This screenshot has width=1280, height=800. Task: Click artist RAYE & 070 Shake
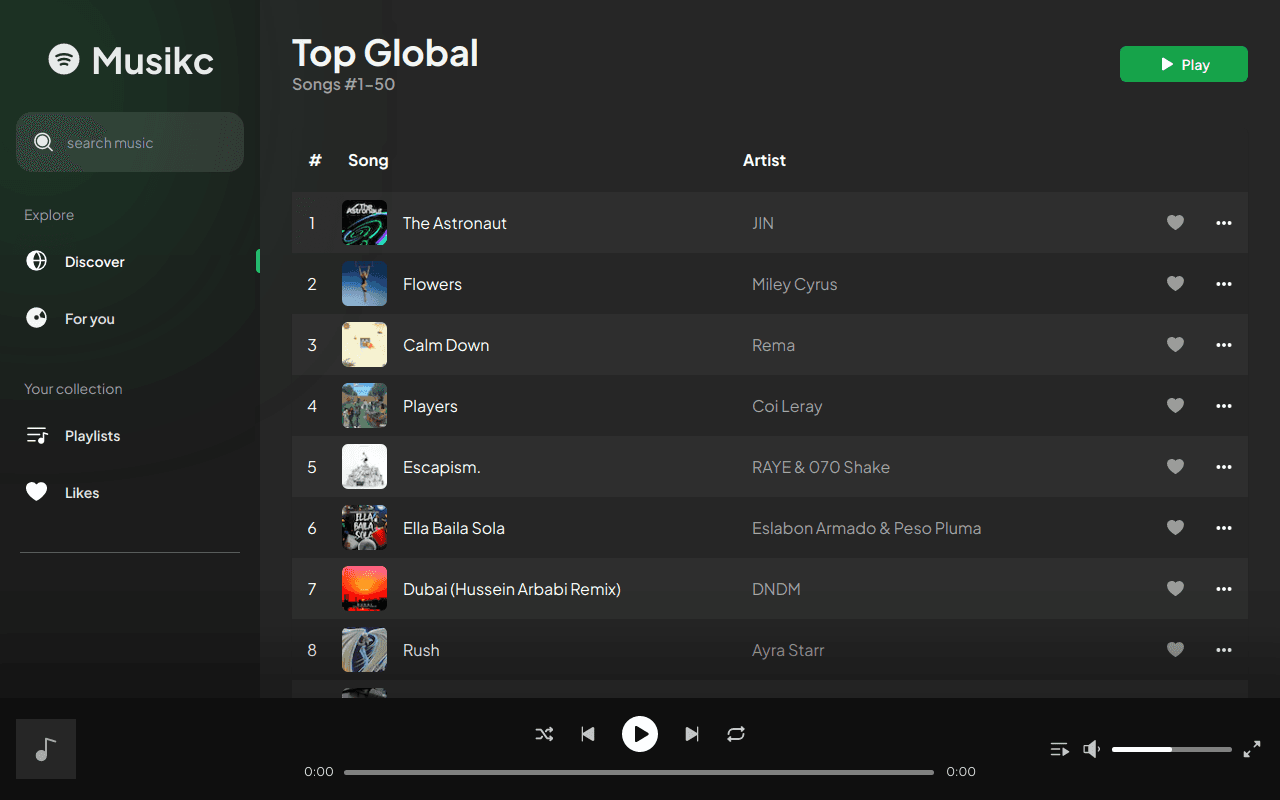click(821, 467)
